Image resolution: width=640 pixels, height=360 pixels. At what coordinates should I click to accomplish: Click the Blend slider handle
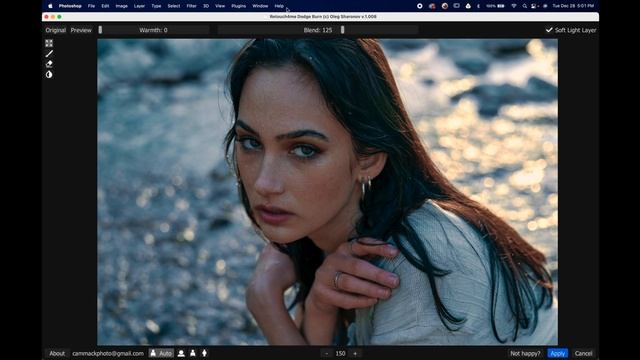pyautogui.click(x=342, y=30)
